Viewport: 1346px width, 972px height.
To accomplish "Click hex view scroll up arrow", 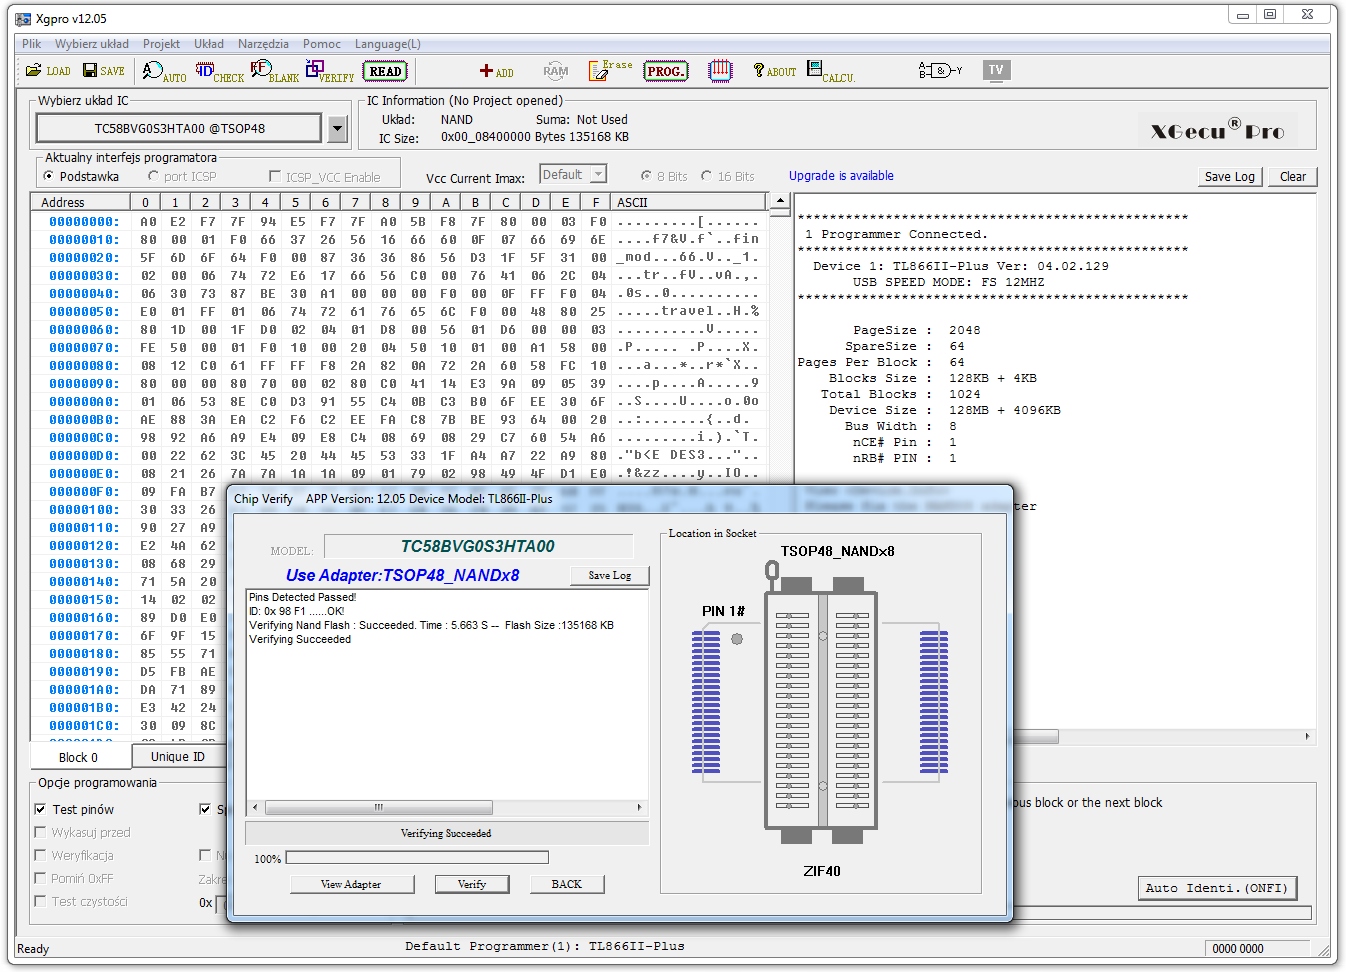I will click(780, 201).
